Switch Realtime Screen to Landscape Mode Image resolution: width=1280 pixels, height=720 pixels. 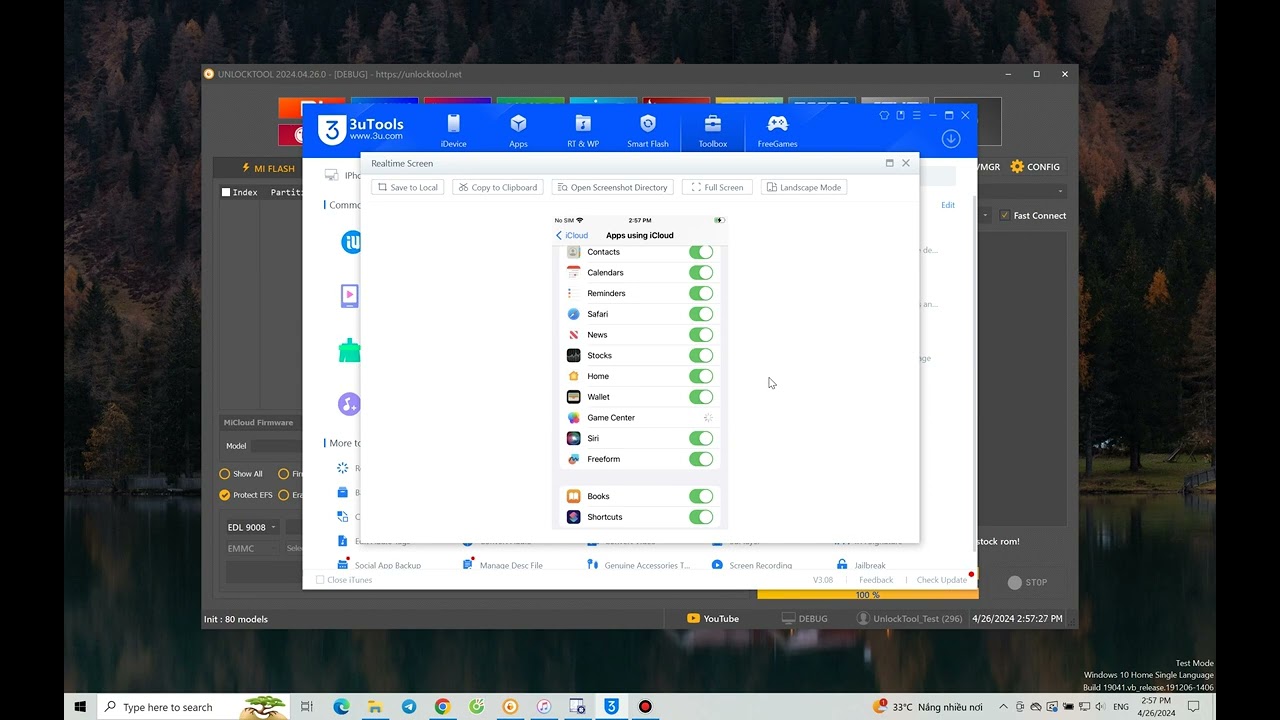[804, 187]
